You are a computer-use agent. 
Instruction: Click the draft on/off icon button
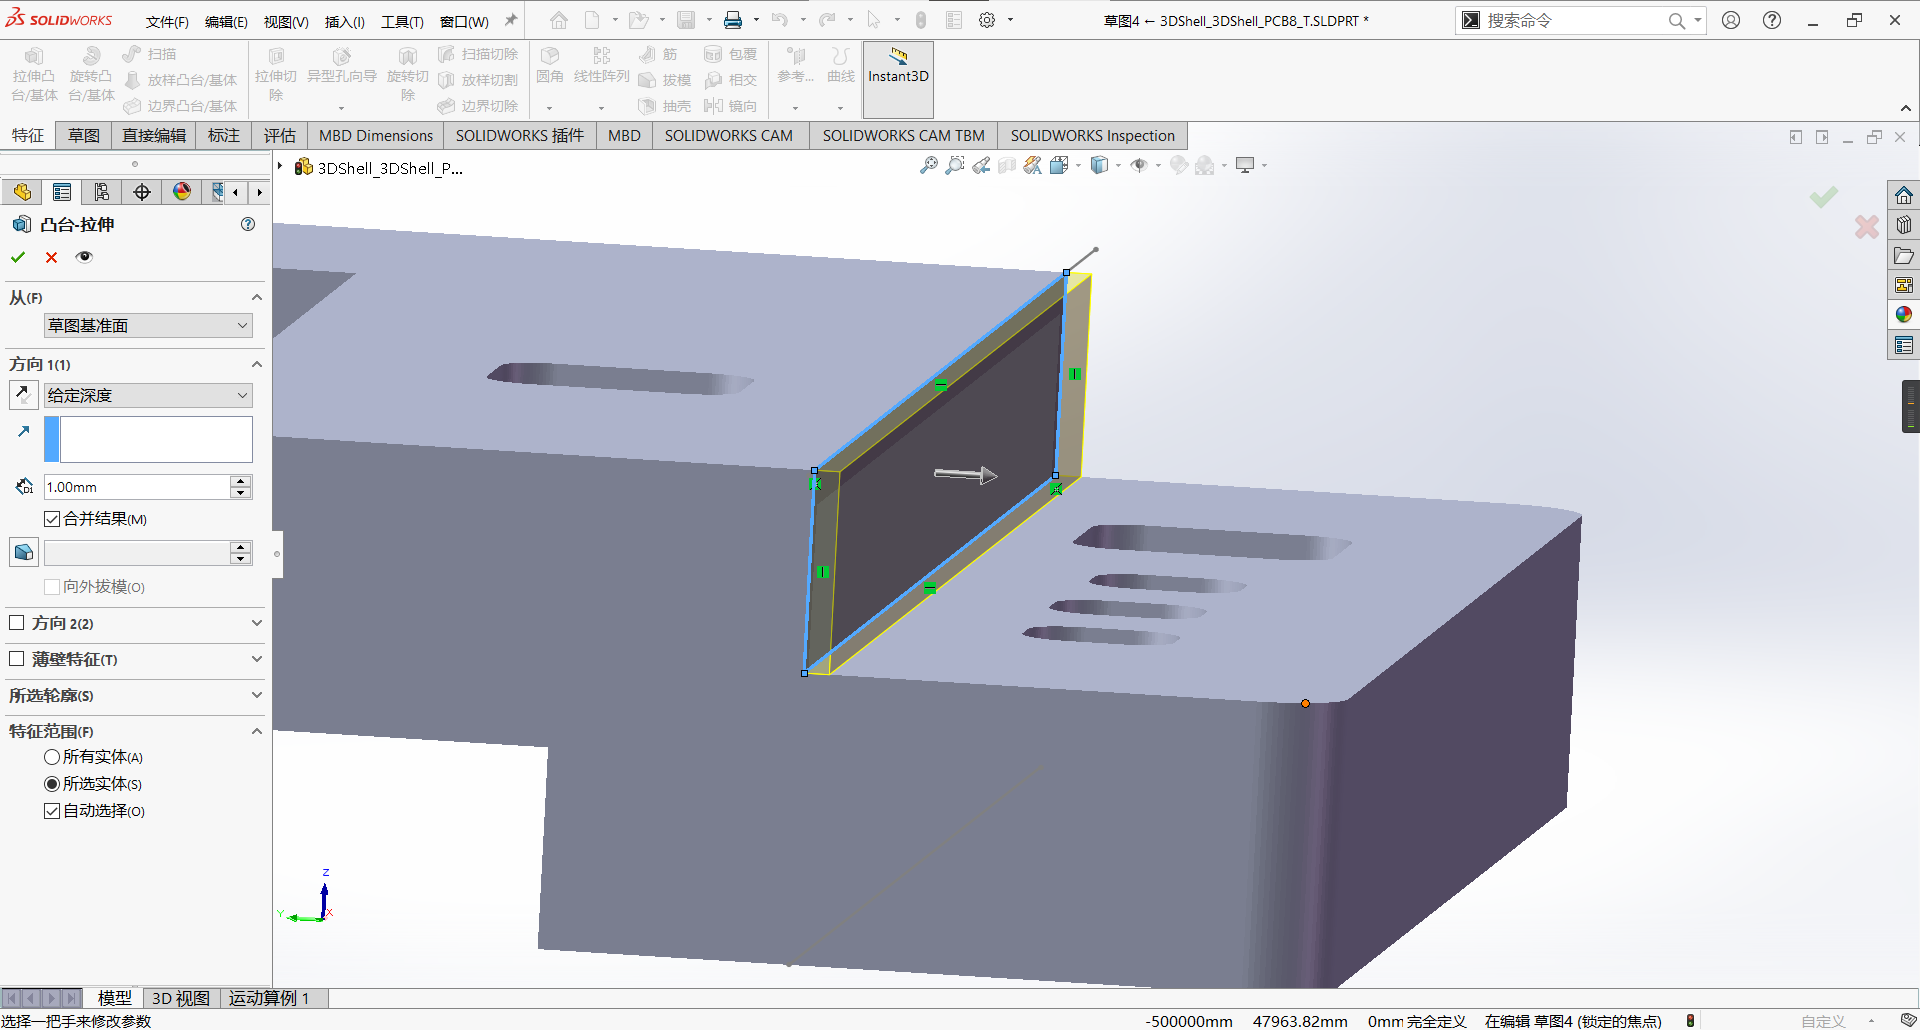point(24,552)
